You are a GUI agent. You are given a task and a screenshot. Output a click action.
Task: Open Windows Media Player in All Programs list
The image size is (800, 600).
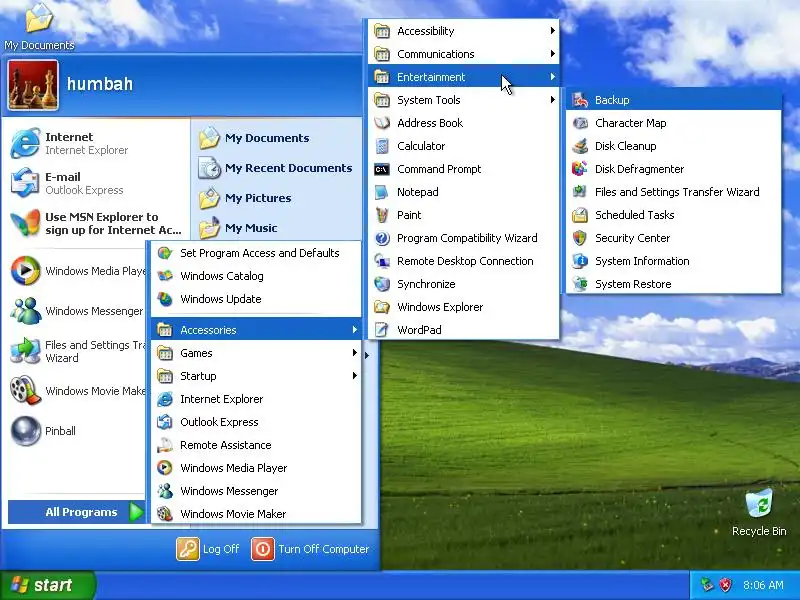pyautogui.click(x=256, y=468)
